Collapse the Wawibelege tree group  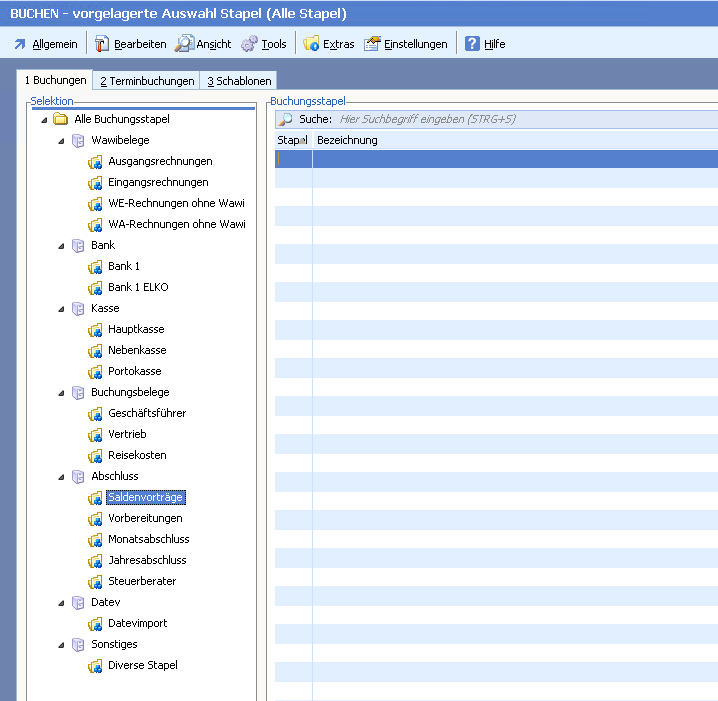62,141
